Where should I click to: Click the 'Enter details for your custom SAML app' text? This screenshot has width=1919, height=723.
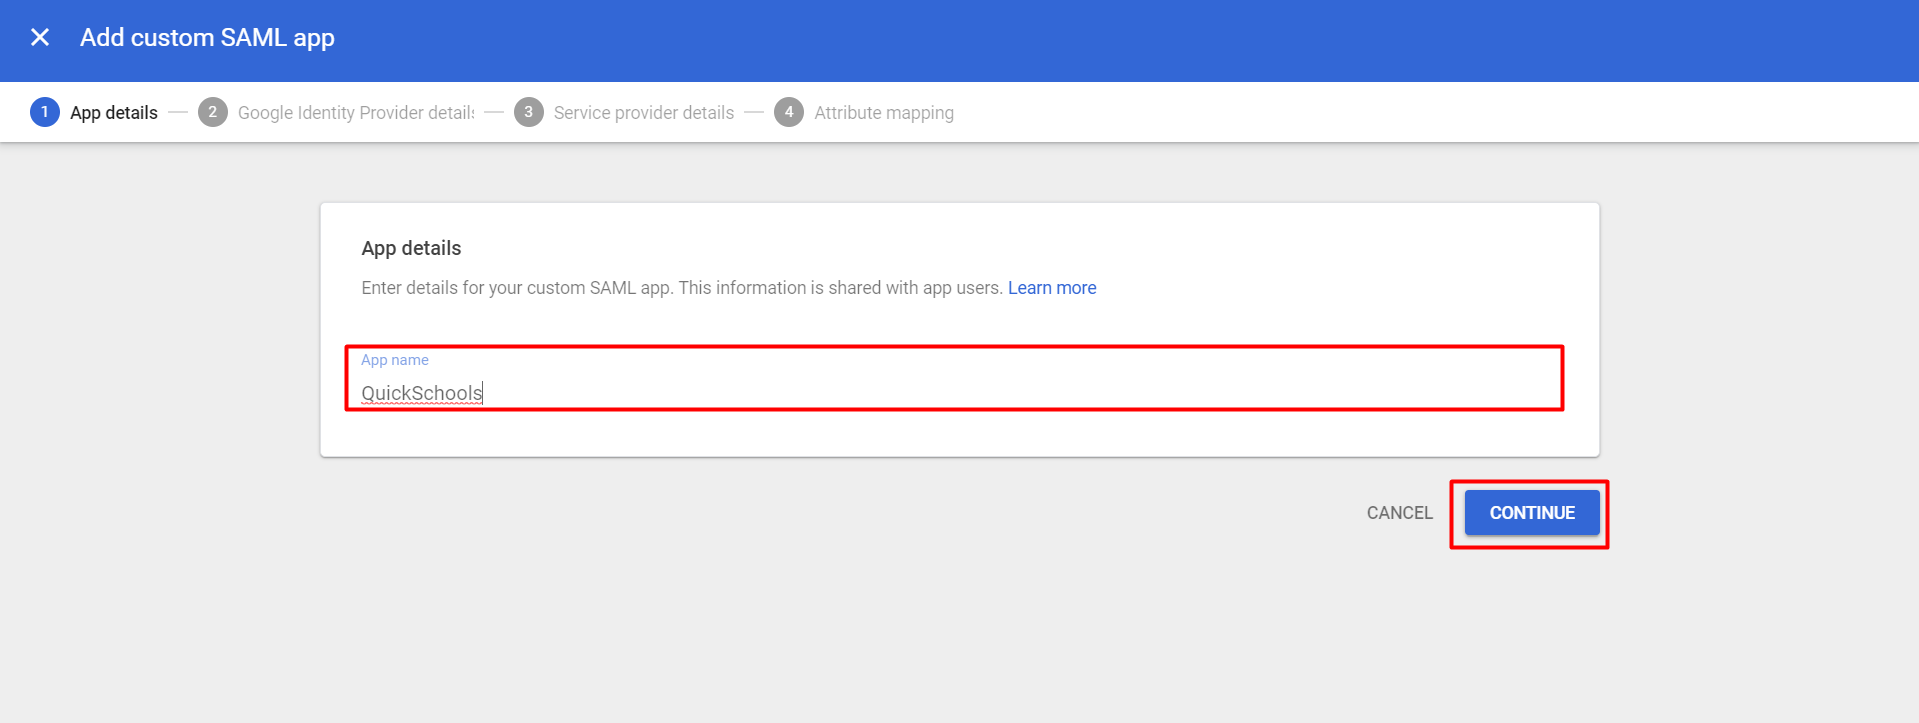tap(516, 288)
